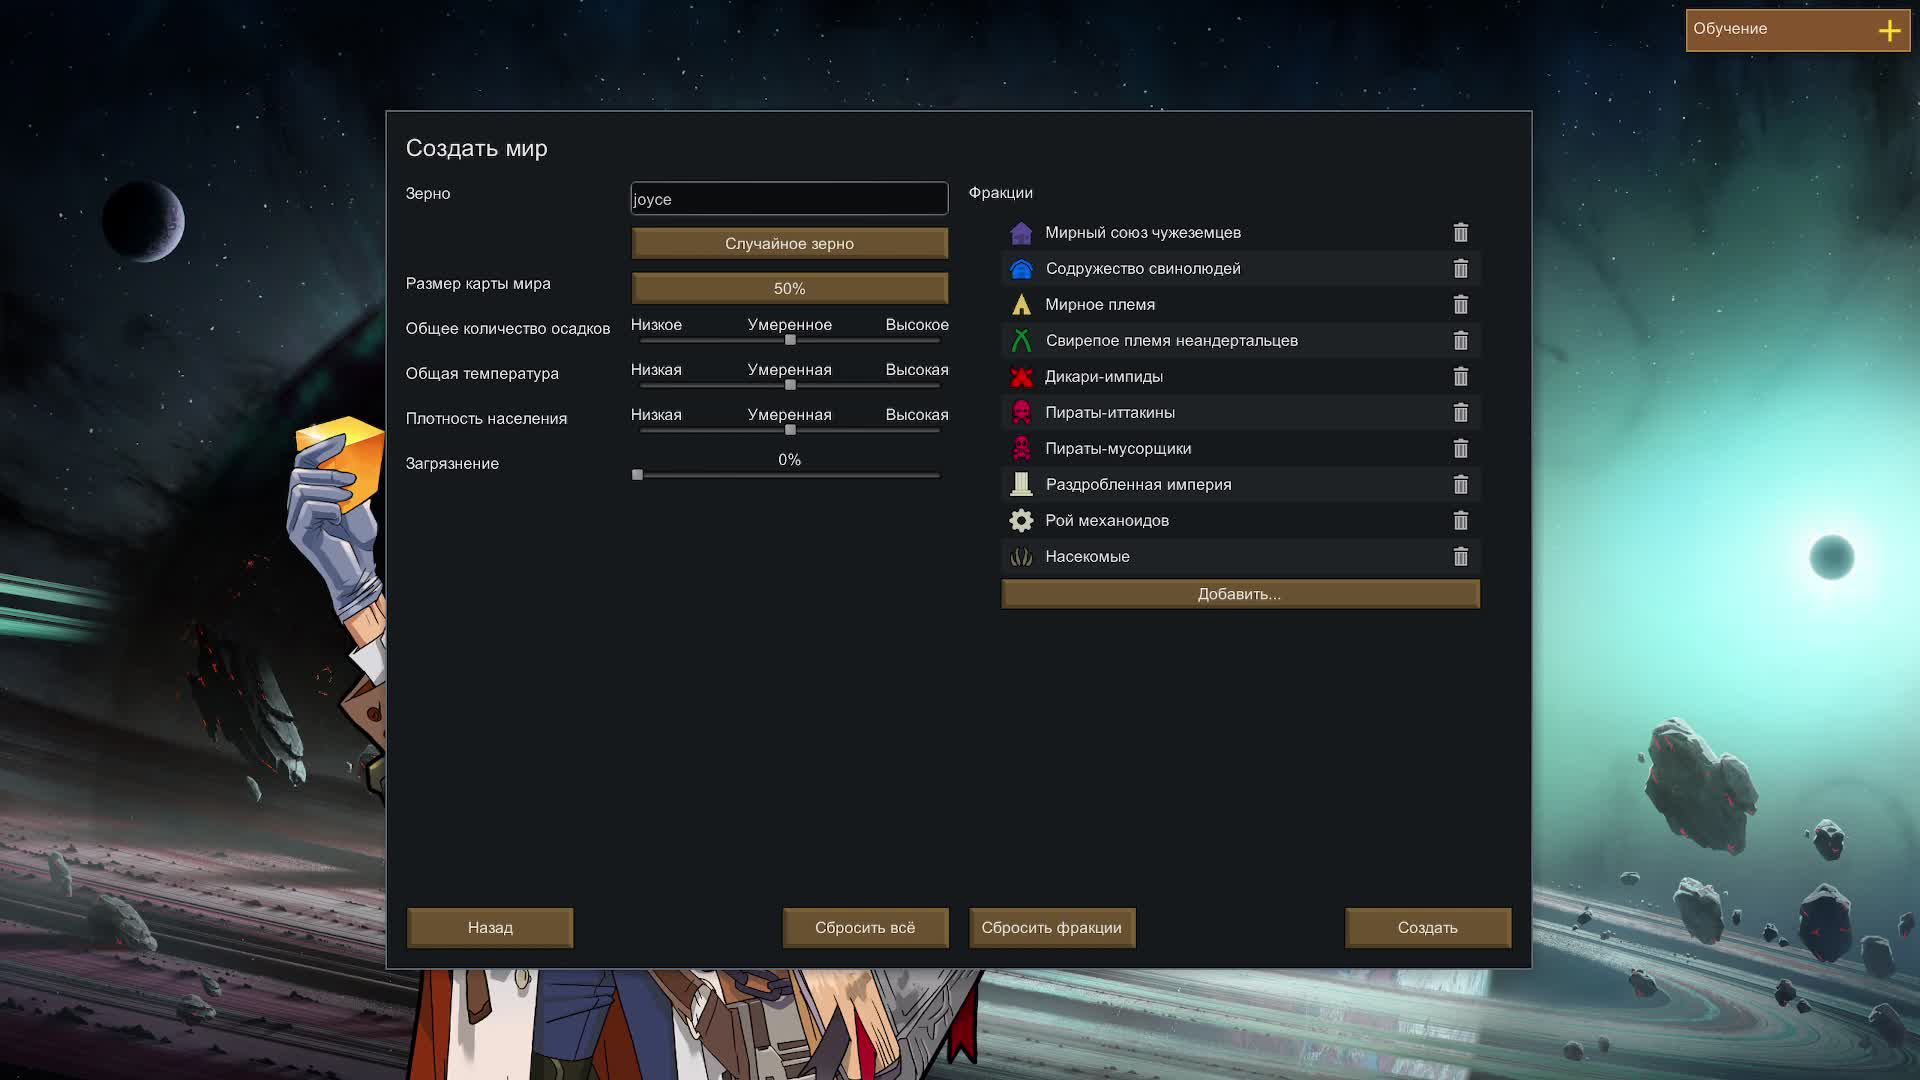Remove the Насекомые faction via its trash icon

[x=1460, y=557]
